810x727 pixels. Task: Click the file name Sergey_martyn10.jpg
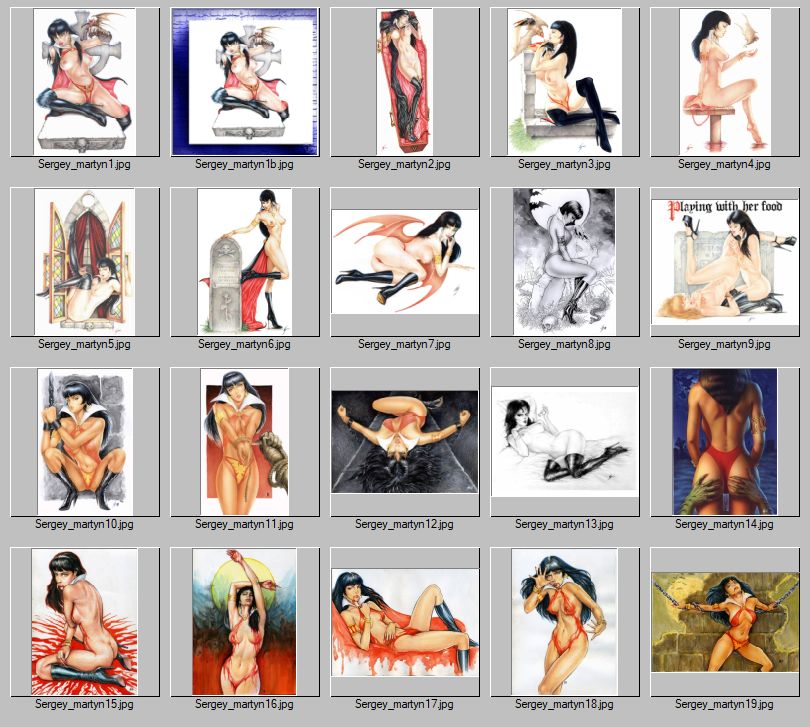[x=84, y=524]
